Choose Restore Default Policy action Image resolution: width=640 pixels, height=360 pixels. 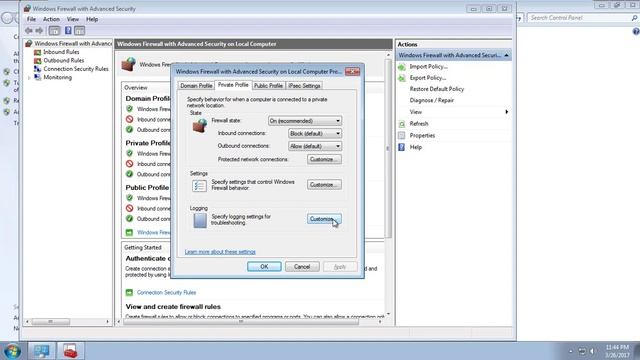click(x=437, y=89)
